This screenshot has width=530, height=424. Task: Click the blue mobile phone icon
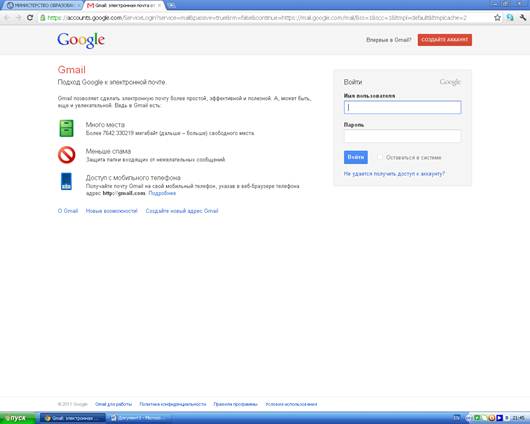(x=66, y=181)
